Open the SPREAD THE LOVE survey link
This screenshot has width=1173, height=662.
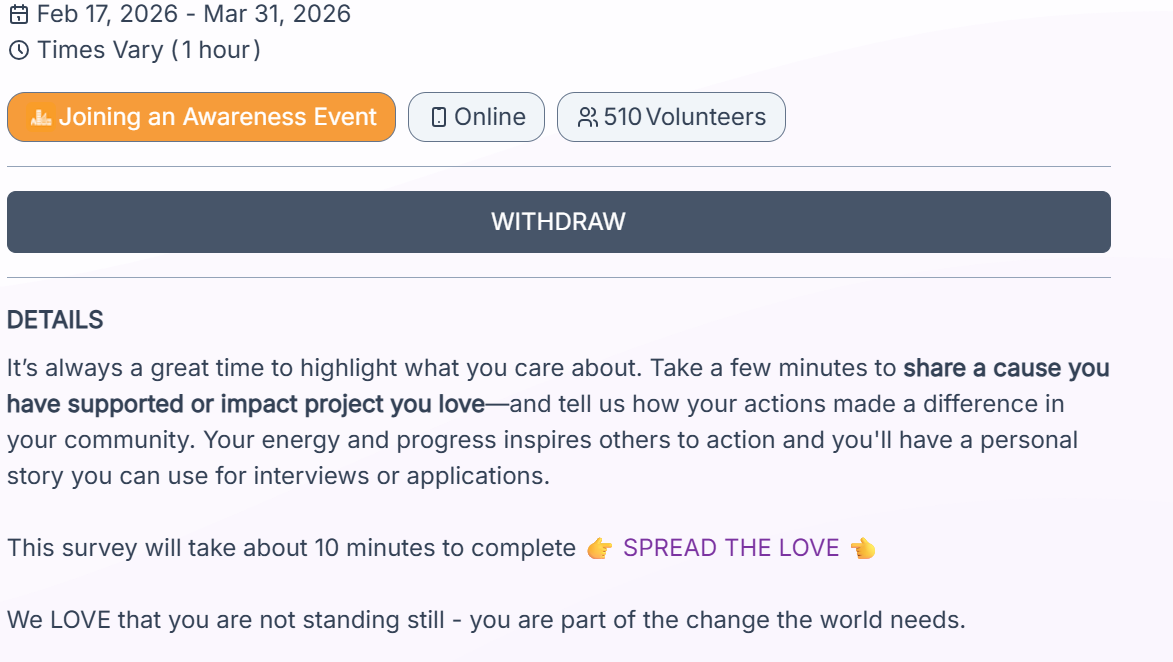[731, 548]
